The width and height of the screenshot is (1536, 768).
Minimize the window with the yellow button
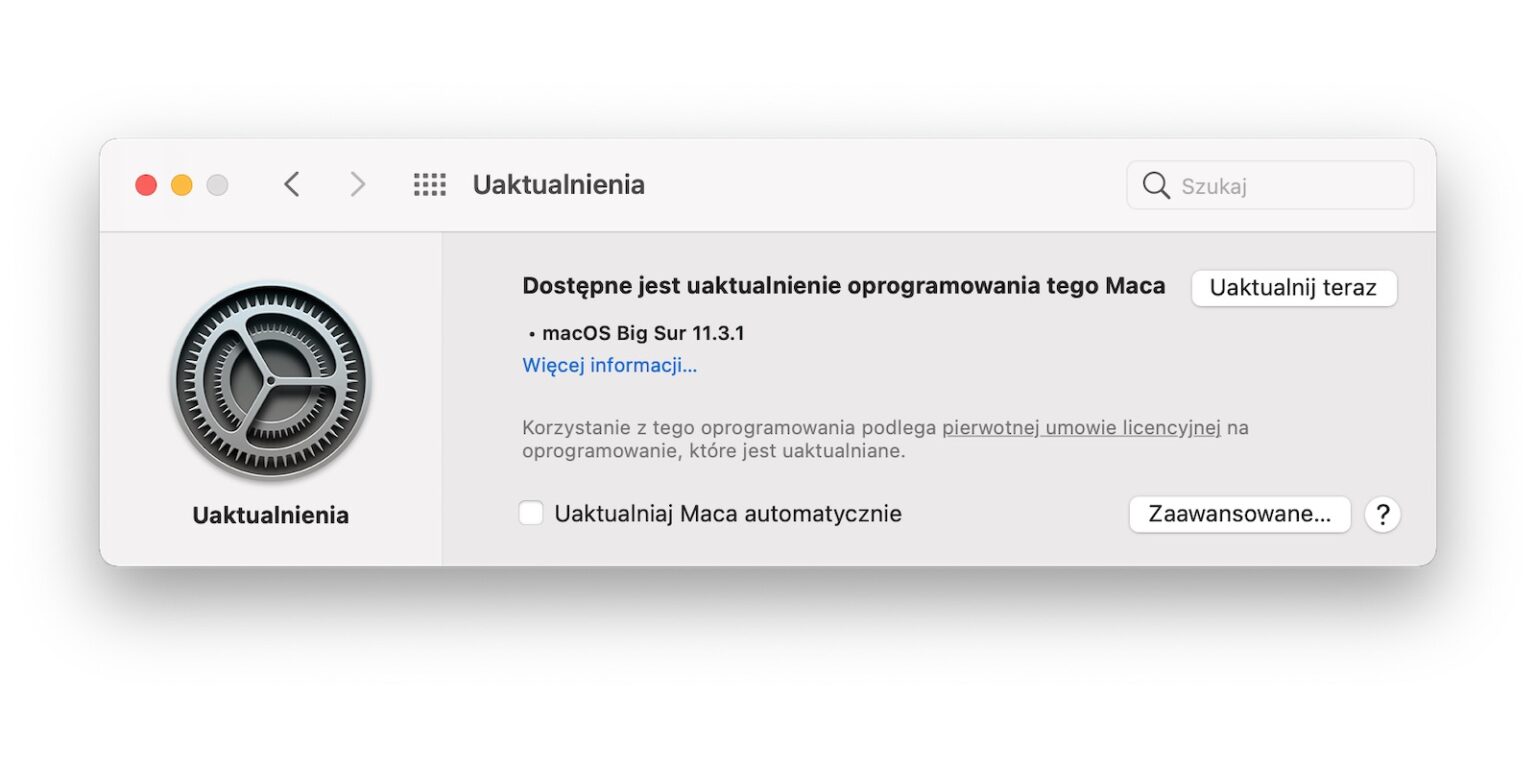pyautogui.click(x=182, y=185)
